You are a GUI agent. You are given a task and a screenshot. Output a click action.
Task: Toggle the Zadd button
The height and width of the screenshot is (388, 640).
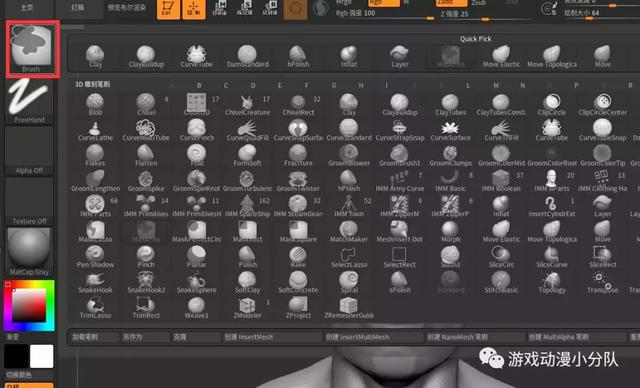click(451, 2)
